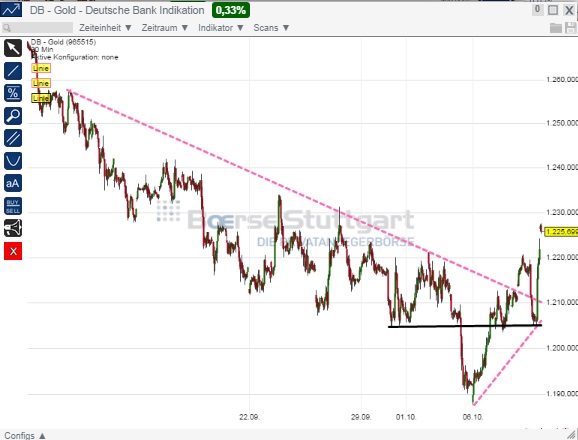Open the folder load icon

tap(556, 28)
